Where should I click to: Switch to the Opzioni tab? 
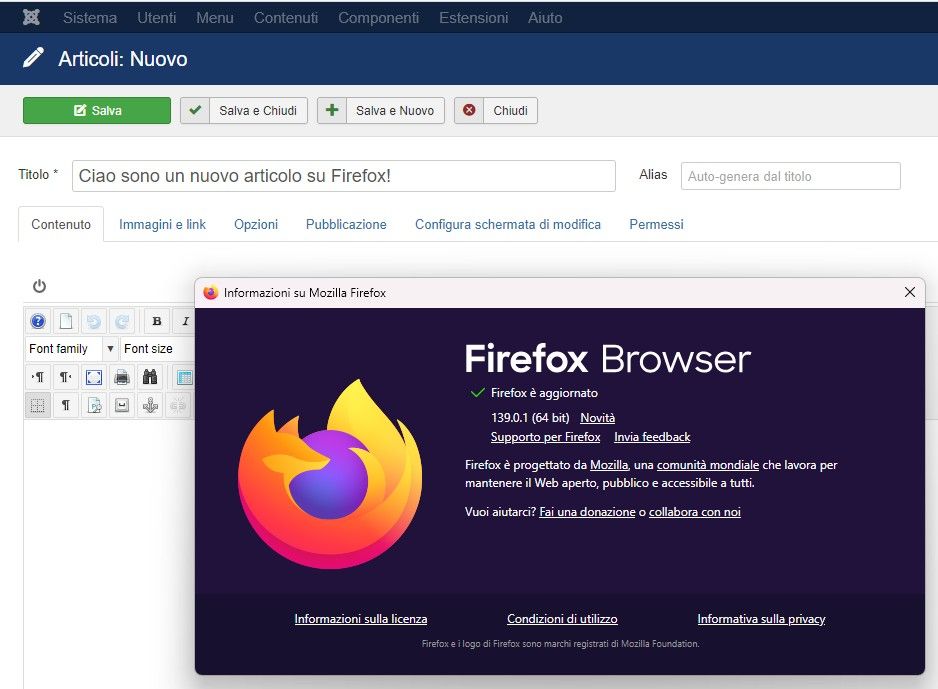pyautogui.click(x=256, y=224)
